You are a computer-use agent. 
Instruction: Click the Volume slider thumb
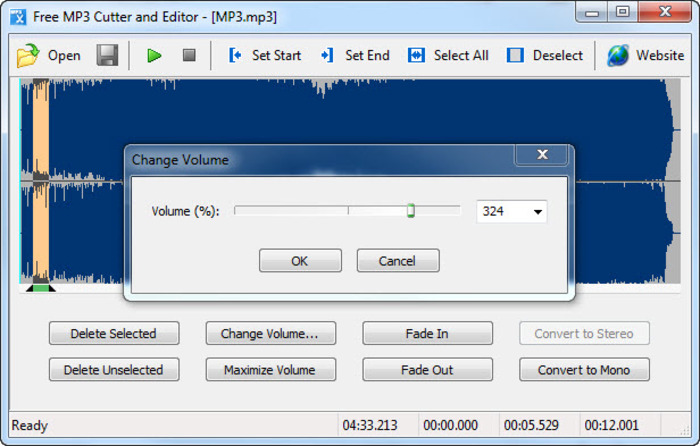click(x=410, y=211)
